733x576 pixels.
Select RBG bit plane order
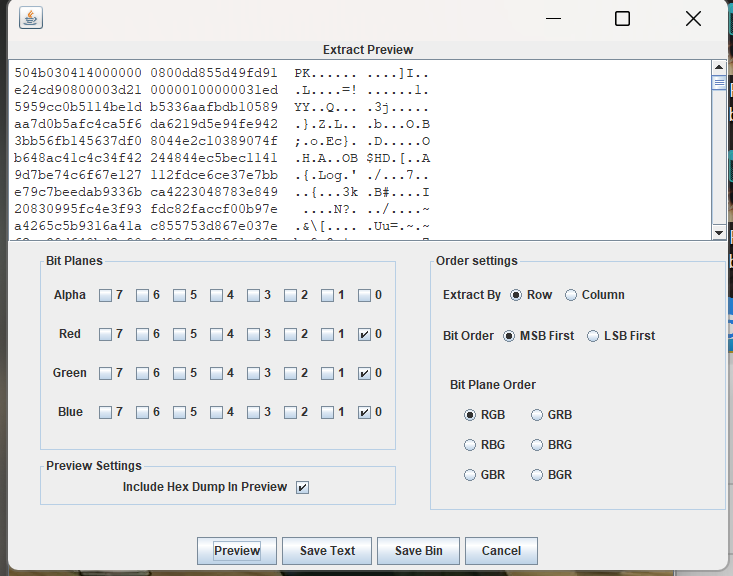[470, 445]
